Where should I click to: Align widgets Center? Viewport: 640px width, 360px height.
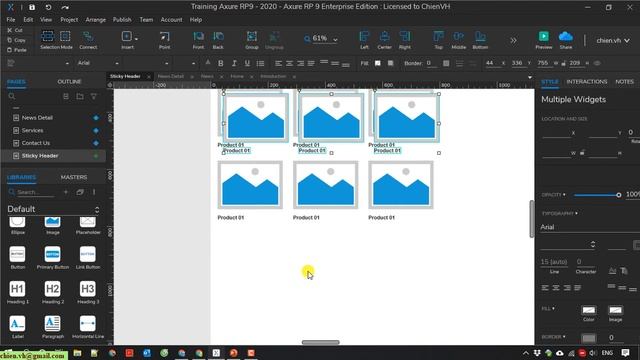click(x=384, y=40)
